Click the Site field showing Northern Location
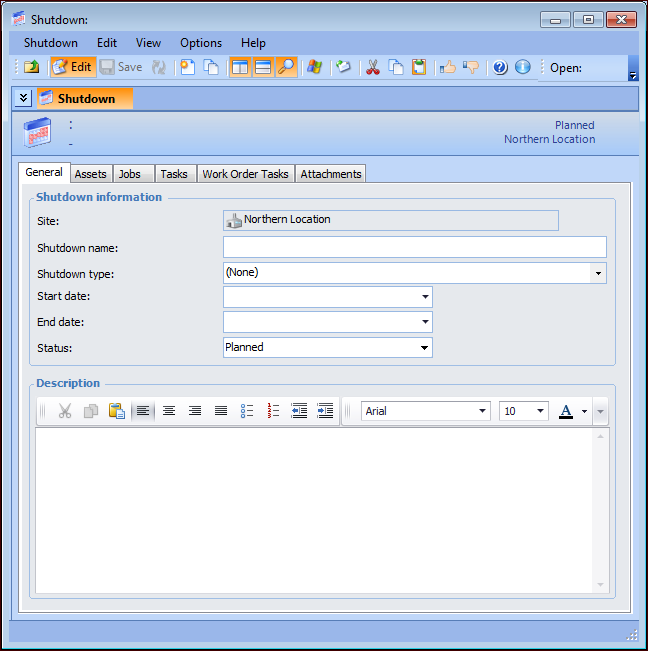The image size is (648, 651). (391, 220)
